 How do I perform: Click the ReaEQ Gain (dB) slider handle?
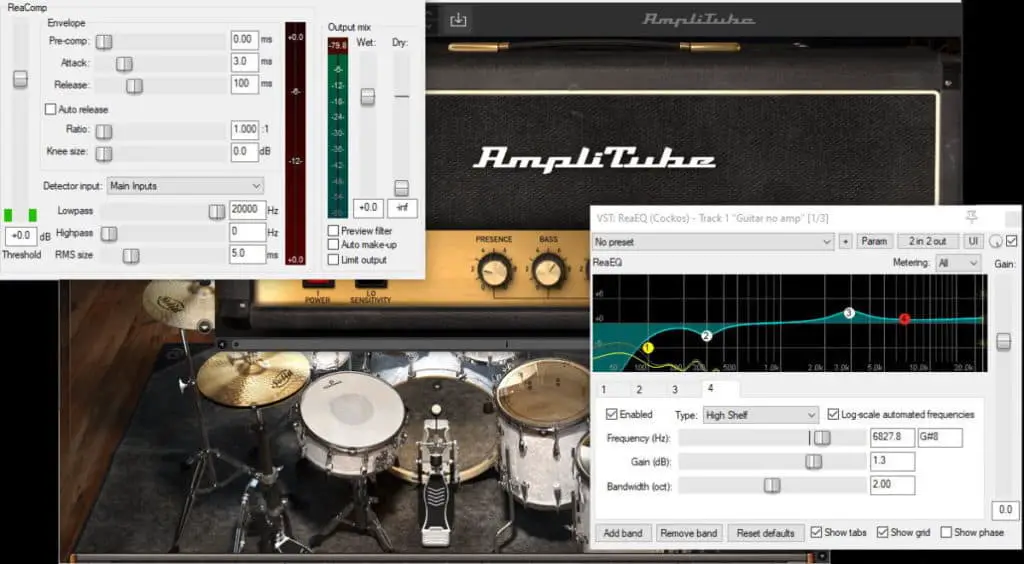(x=814, y=462)
